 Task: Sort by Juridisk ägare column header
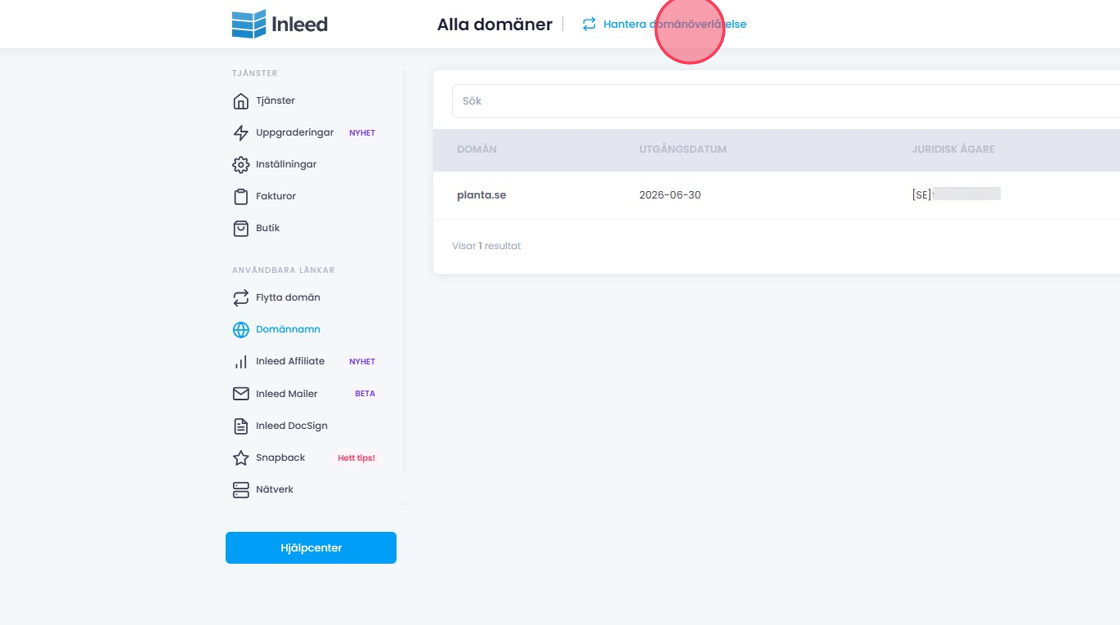(x=953, y=150)
